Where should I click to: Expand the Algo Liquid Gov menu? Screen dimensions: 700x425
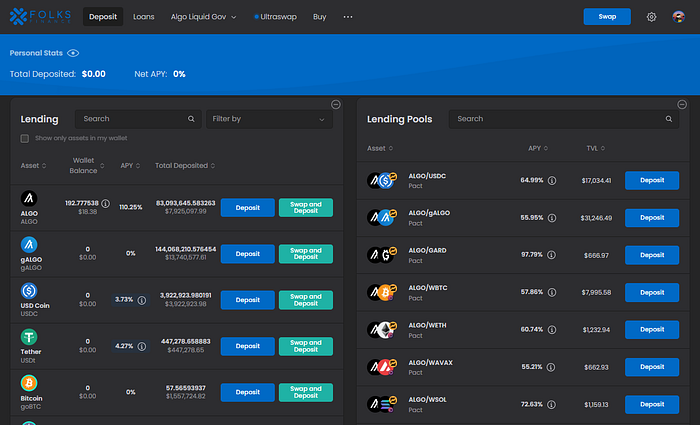(x=203, y=17)
